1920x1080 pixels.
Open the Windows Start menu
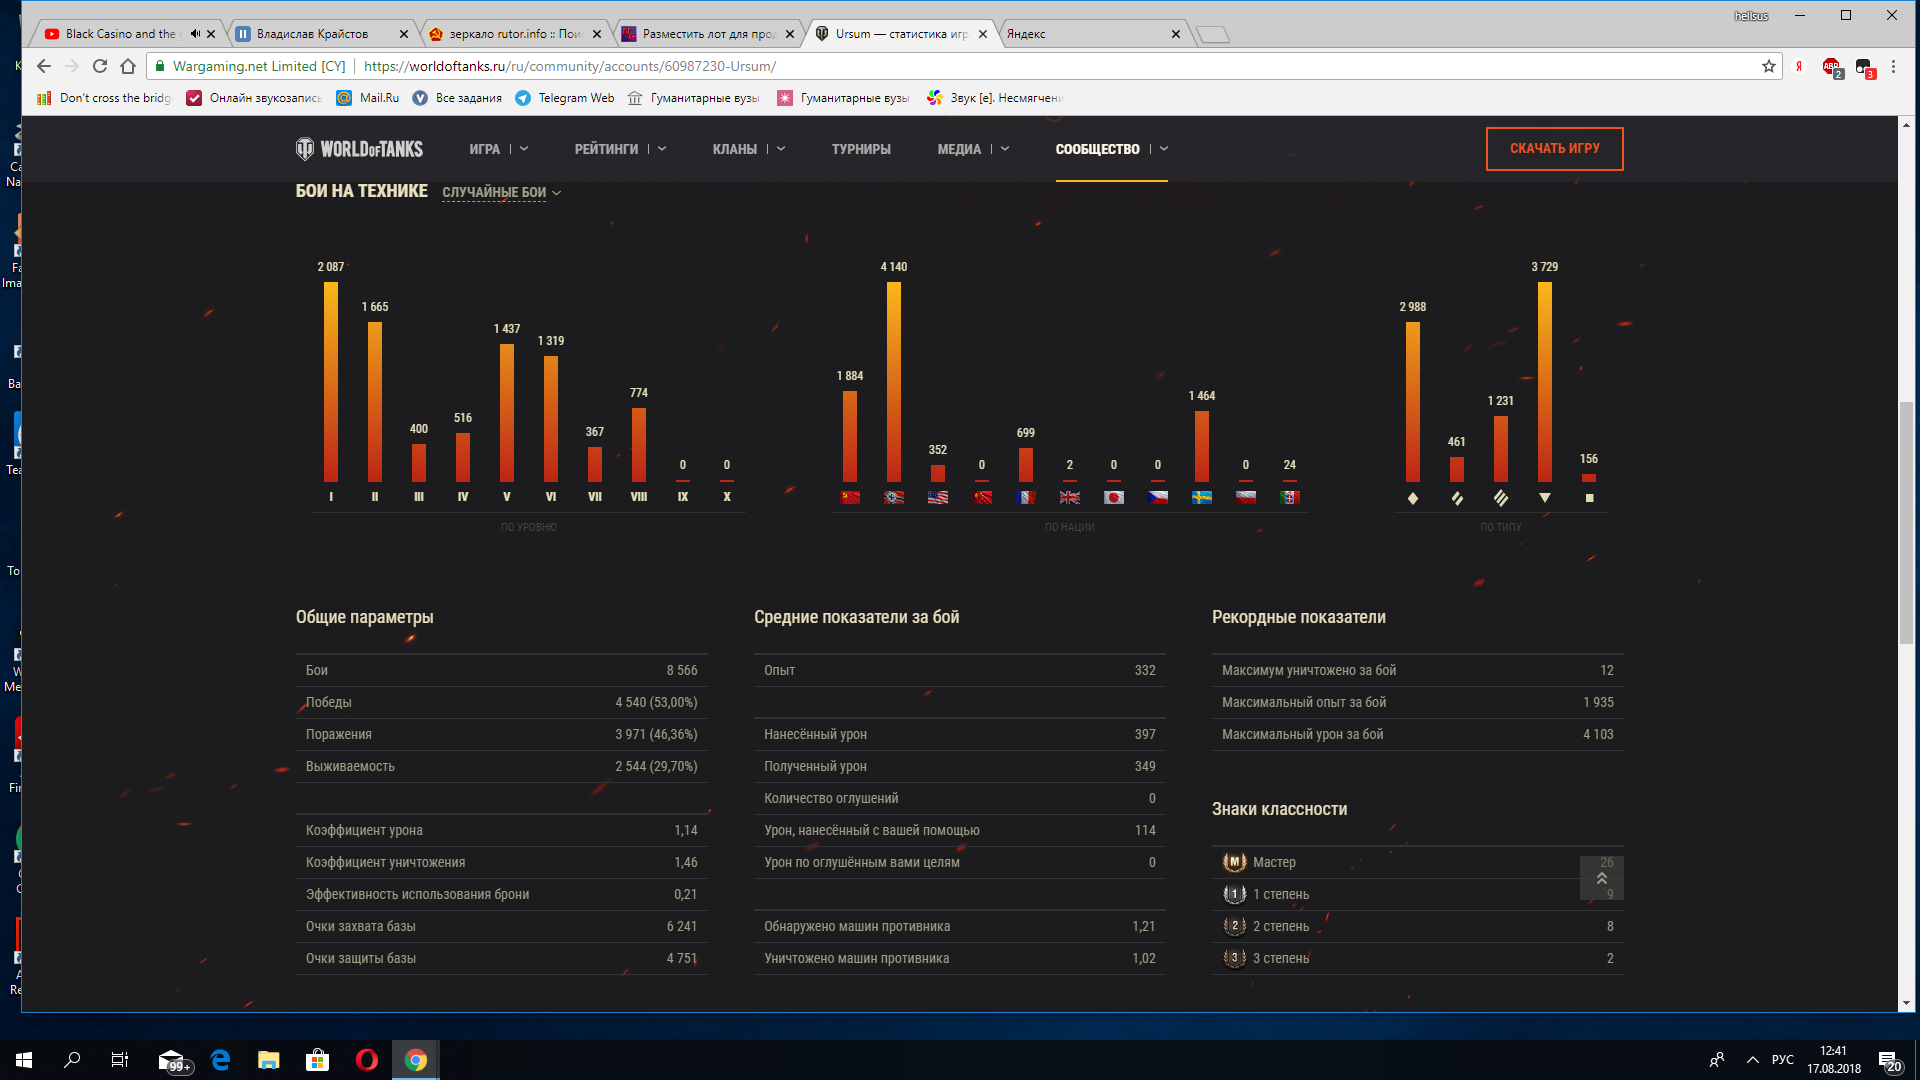[x=24, y=1060]
